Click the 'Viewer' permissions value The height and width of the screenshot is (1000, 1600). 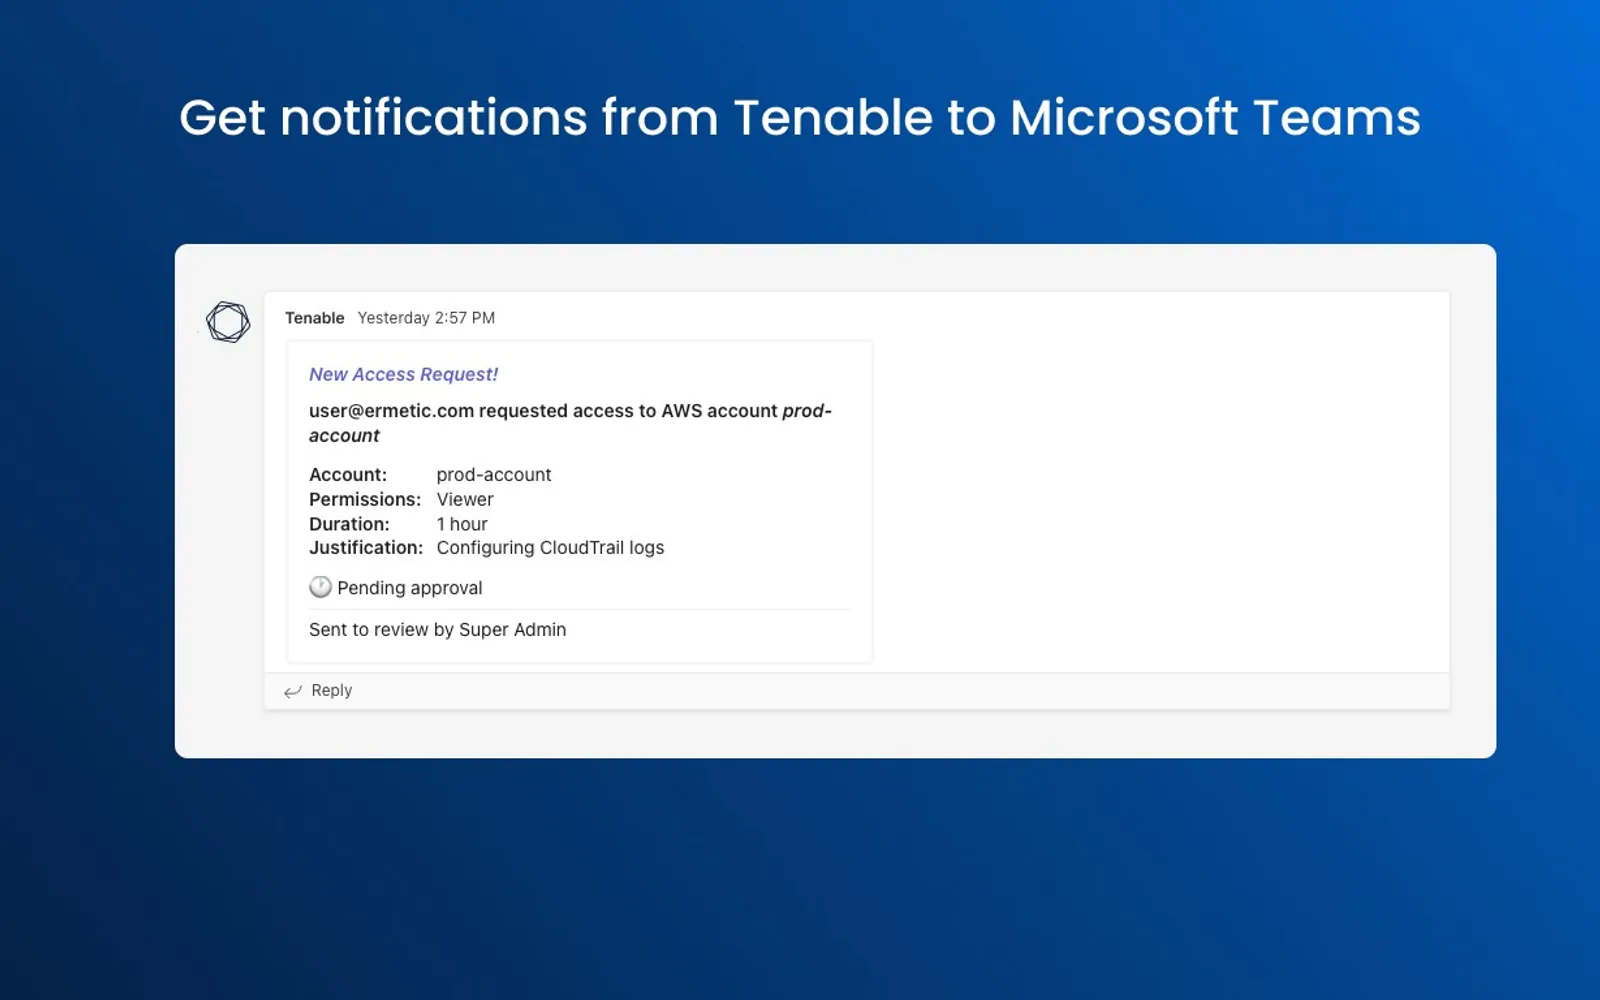[x=465, y=499]
